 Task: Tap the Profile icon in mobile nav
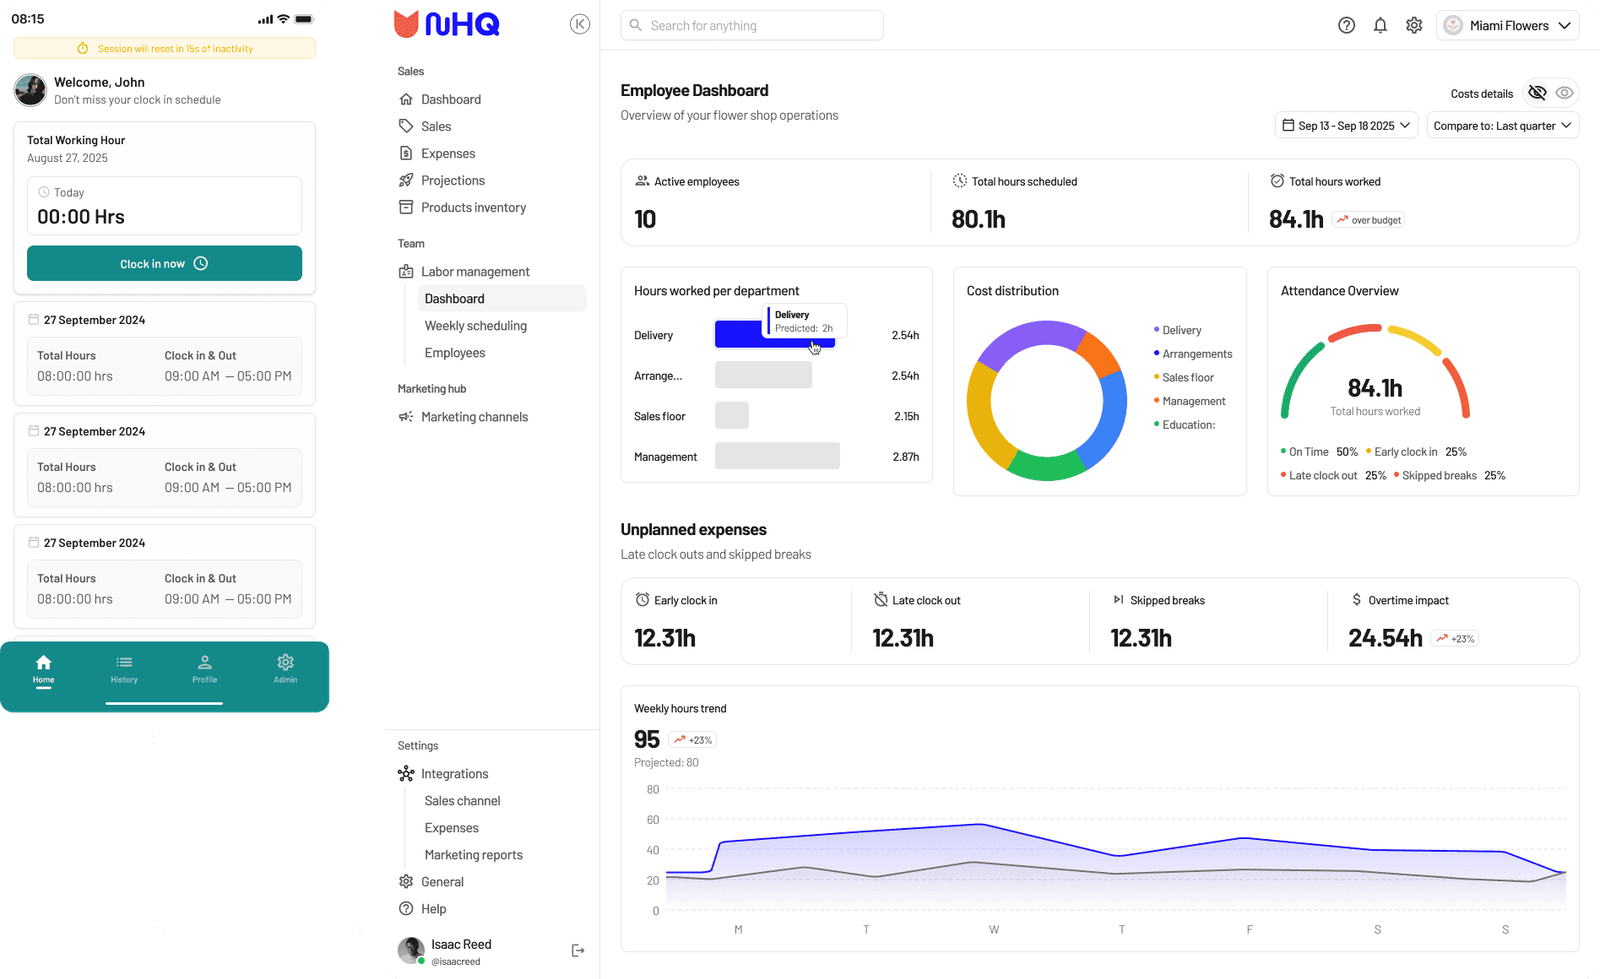coord(204,668)
